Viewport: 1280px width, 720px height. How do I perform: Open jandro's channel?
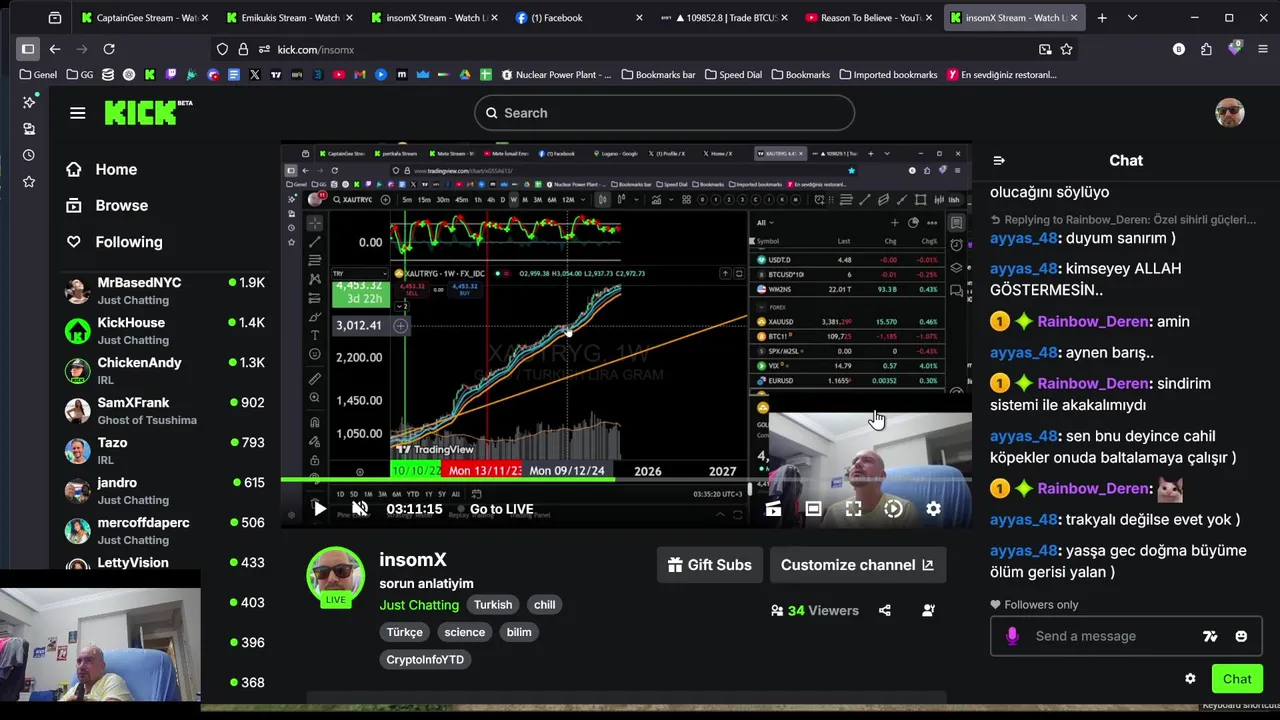(164, 491)
